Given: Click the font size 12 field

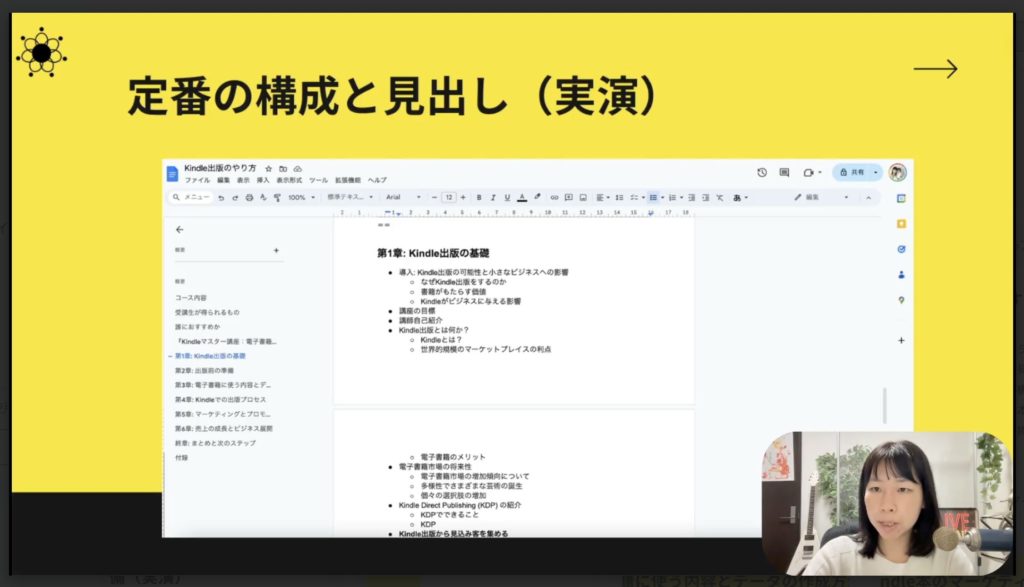Looking at the screenshot, I should tap(449, 198).
